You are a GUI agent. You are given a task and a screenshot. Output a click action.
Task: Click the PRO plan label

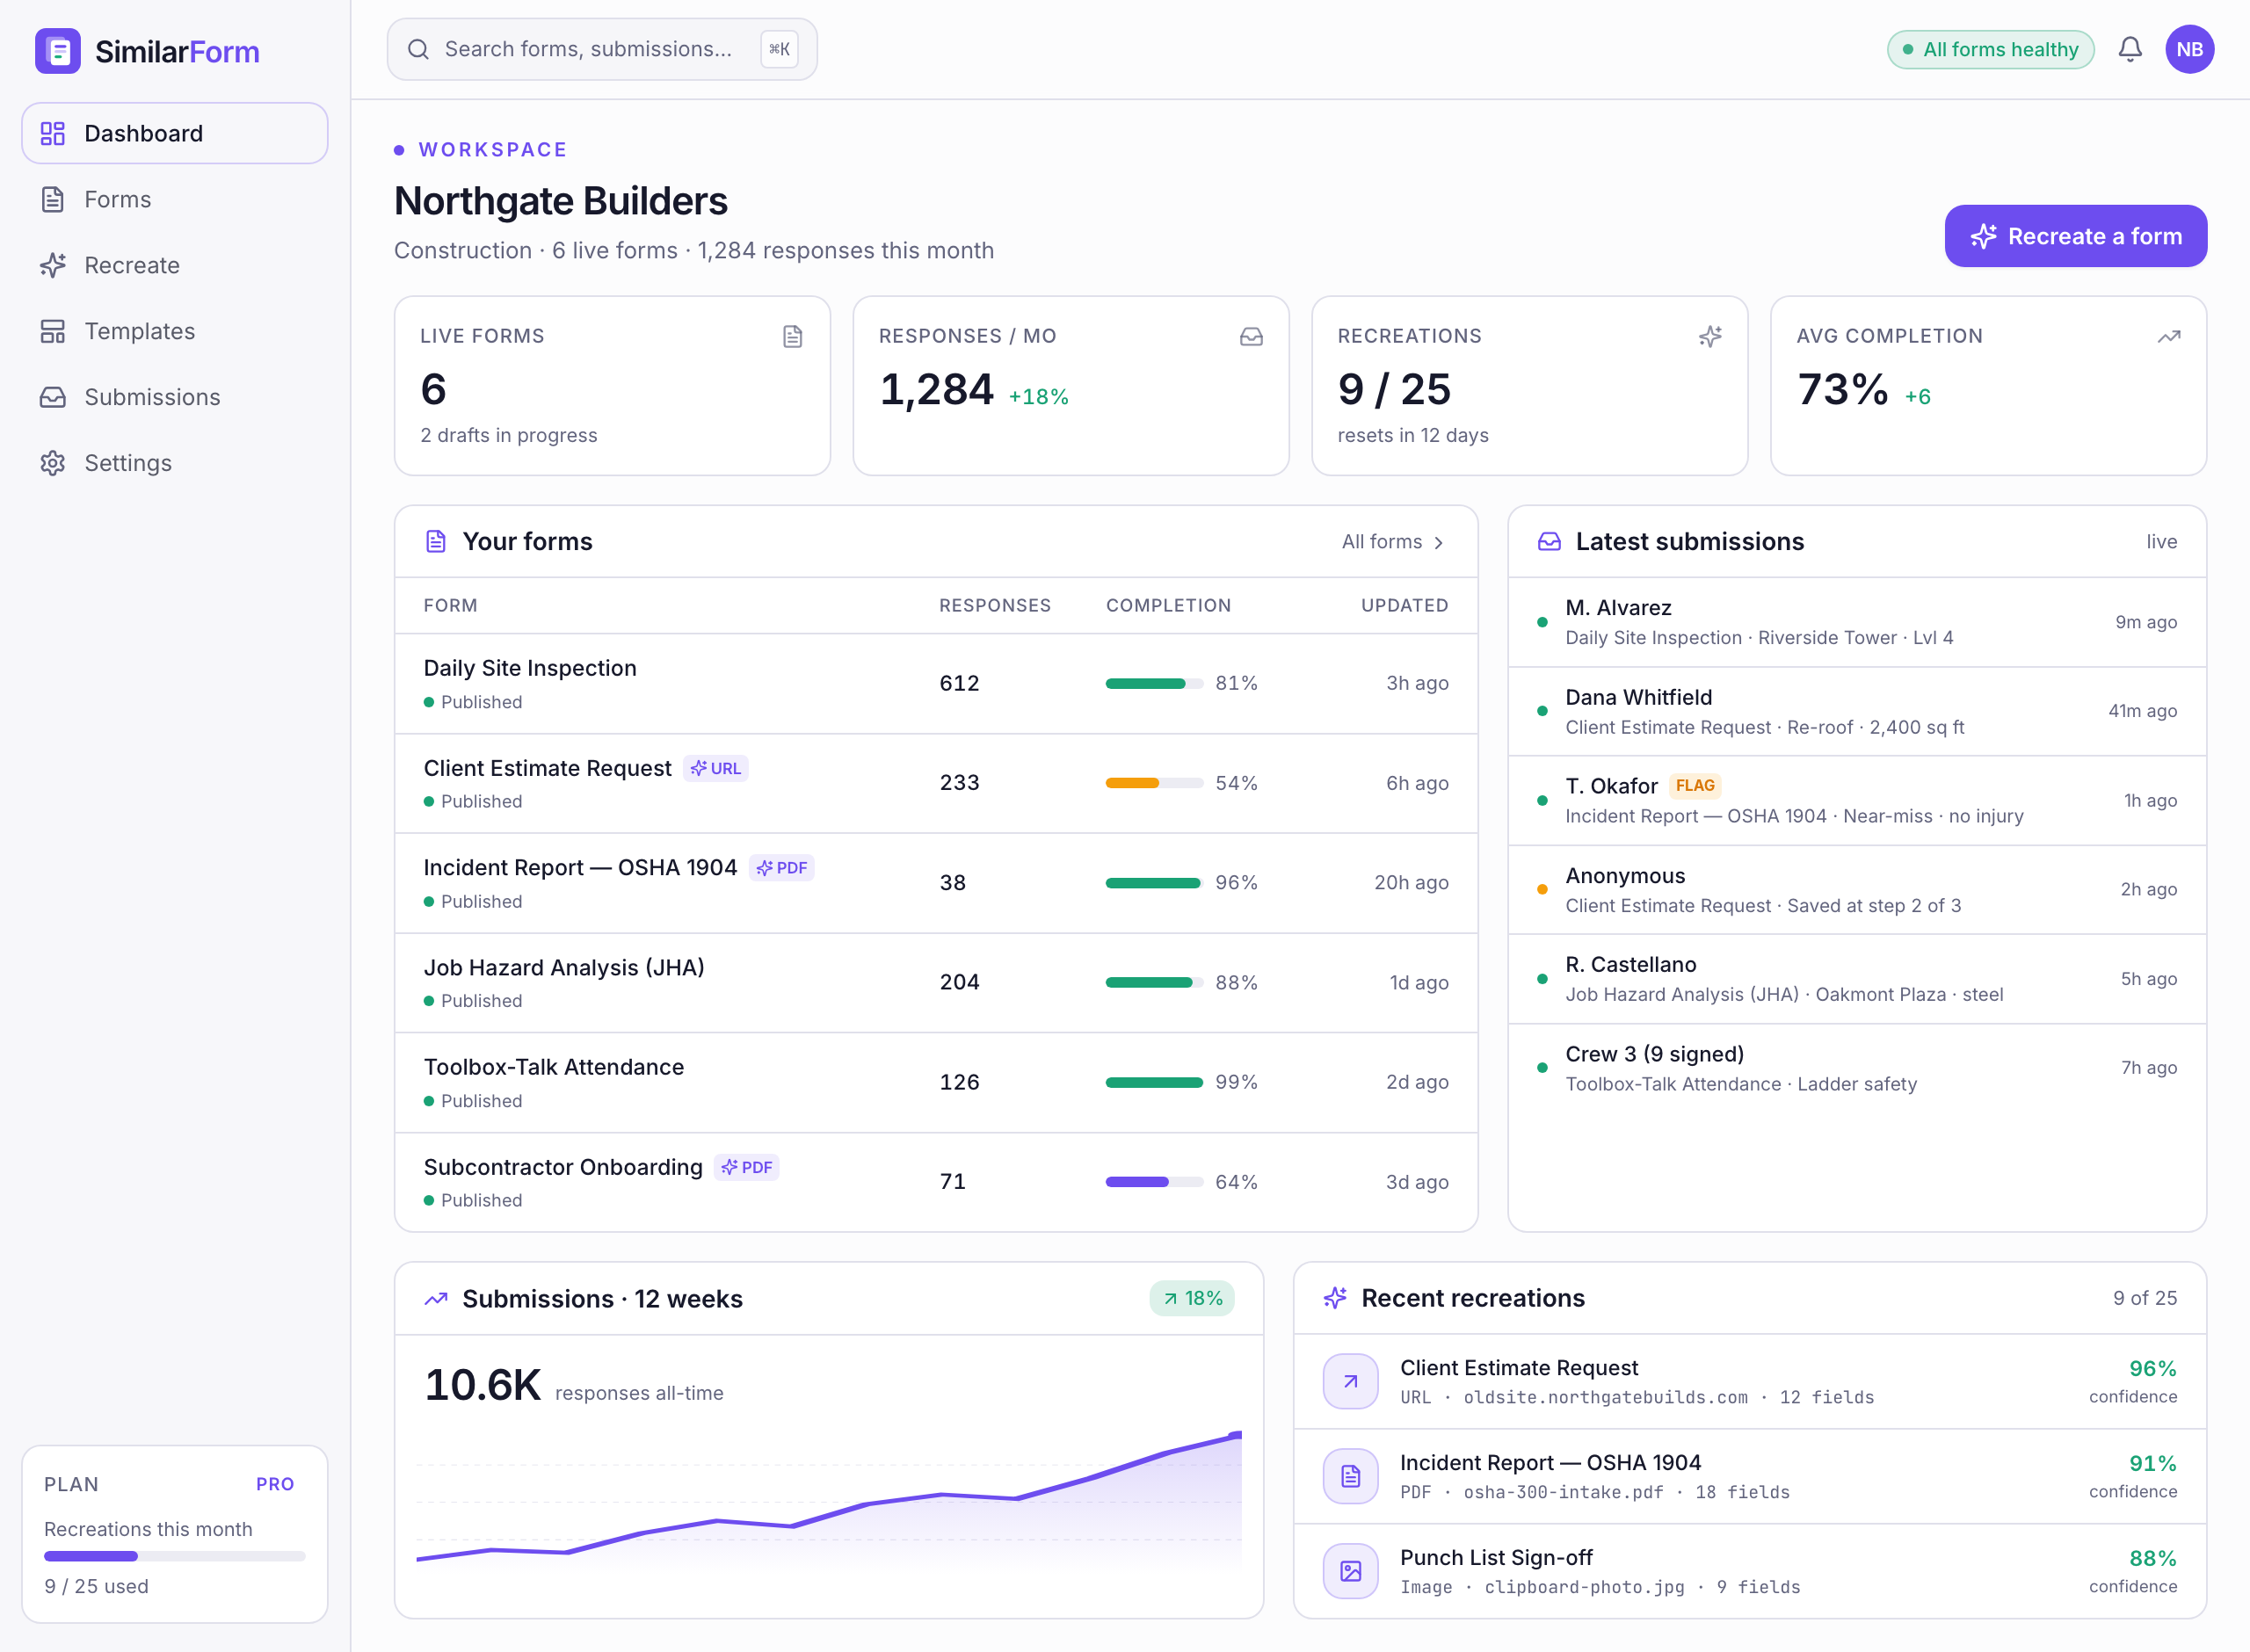click(275, 1484)
